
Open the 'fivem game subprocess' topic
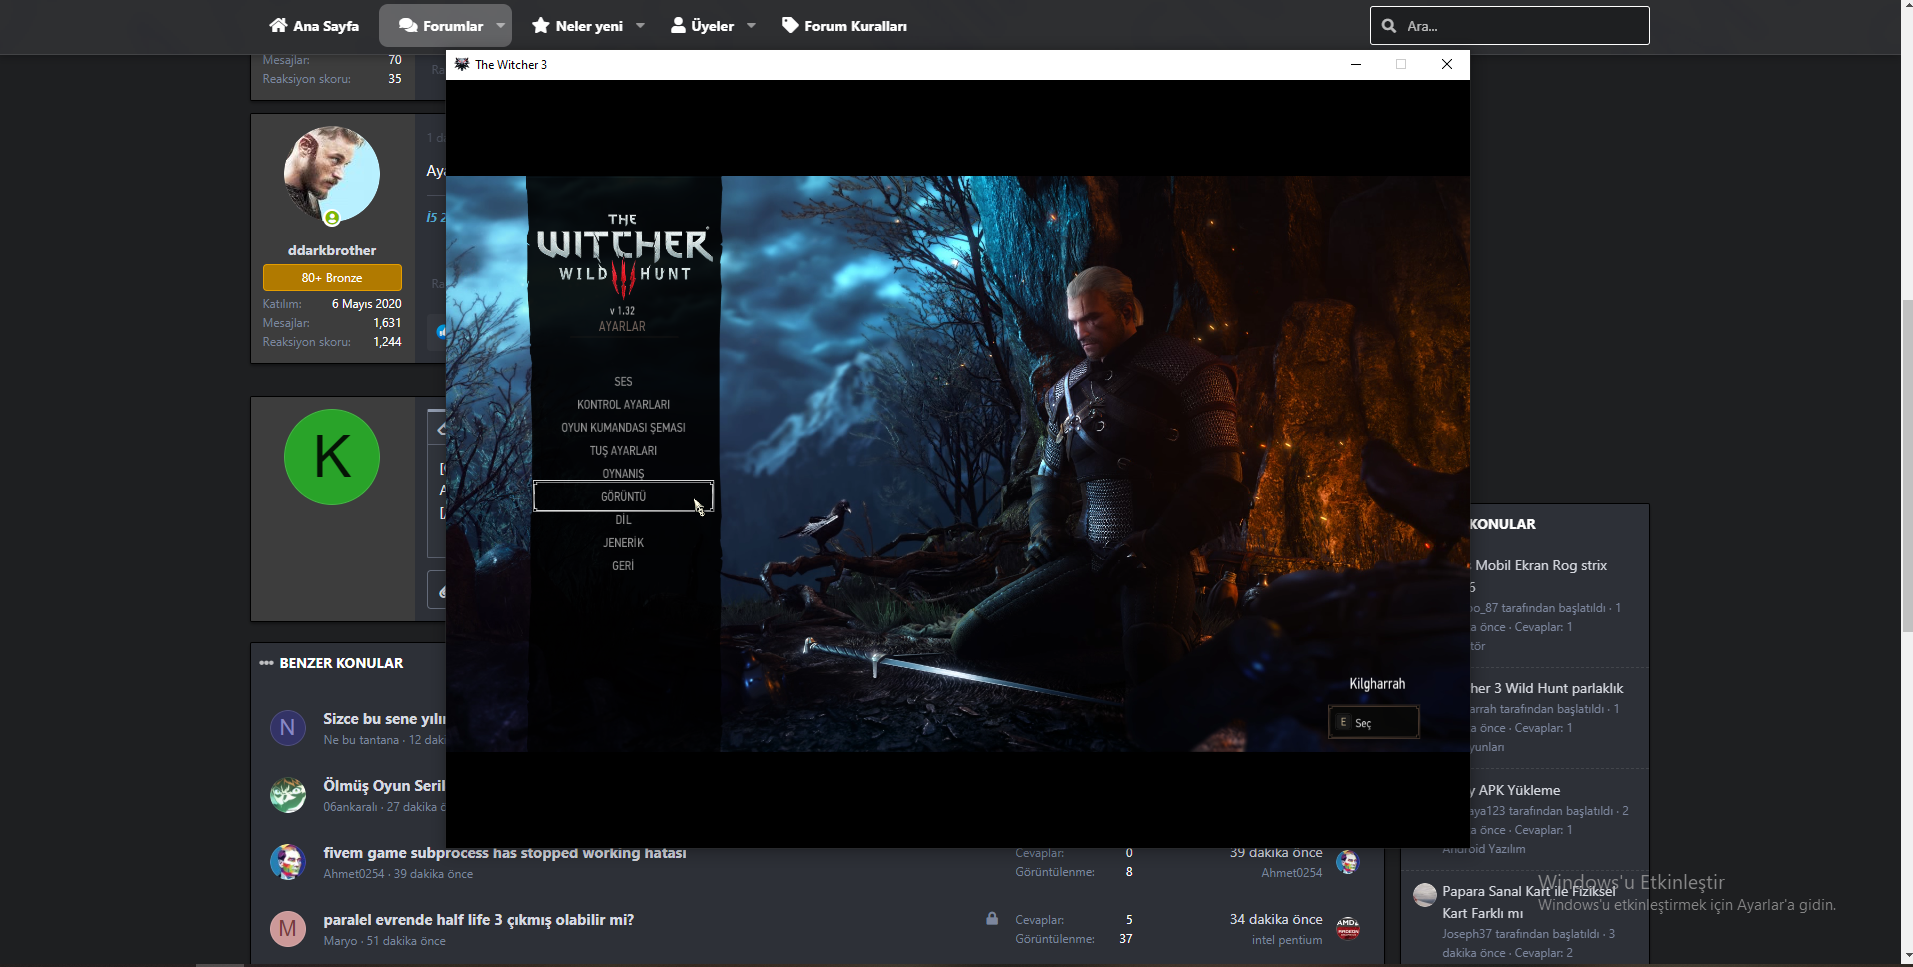(x=505, y=853)
